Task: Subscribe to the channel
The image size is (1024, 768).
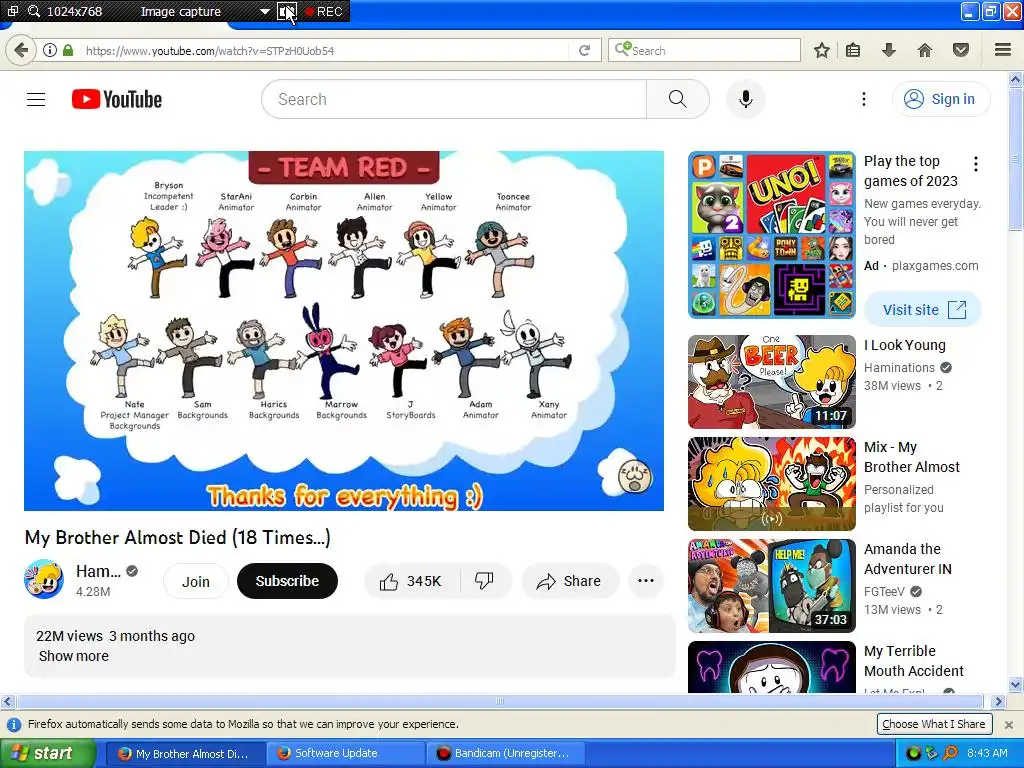Action: click(287, 581)
